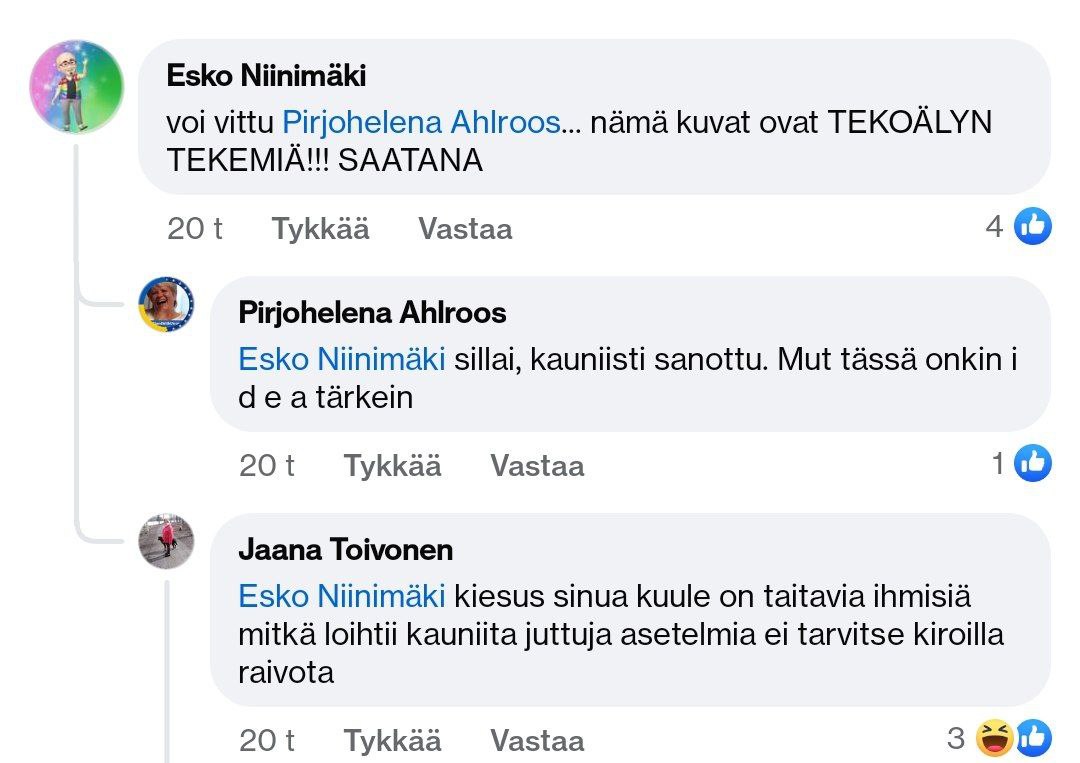Follow the Esko Niinimäki mention in Jaana's reply
Screen dimensions: 1080x763
pos(341,597)
